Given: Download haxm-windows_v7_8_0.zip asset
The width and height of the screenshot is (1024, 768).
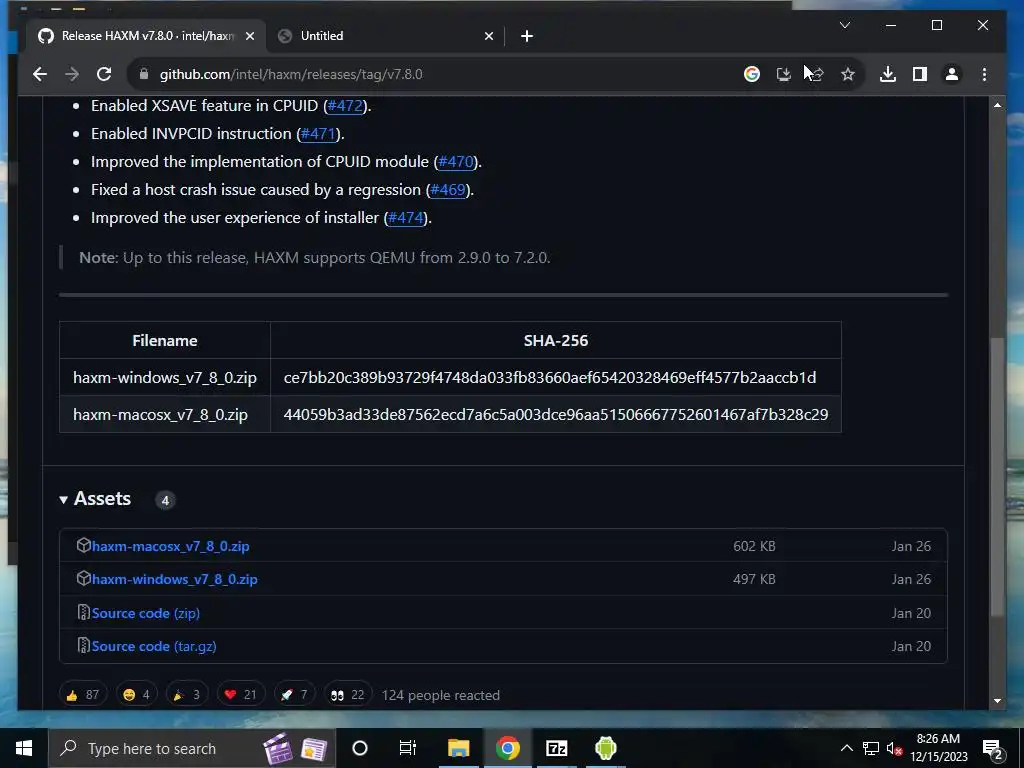Looking at the screenshot, I should pyautogui.click(x=174, y=579).
